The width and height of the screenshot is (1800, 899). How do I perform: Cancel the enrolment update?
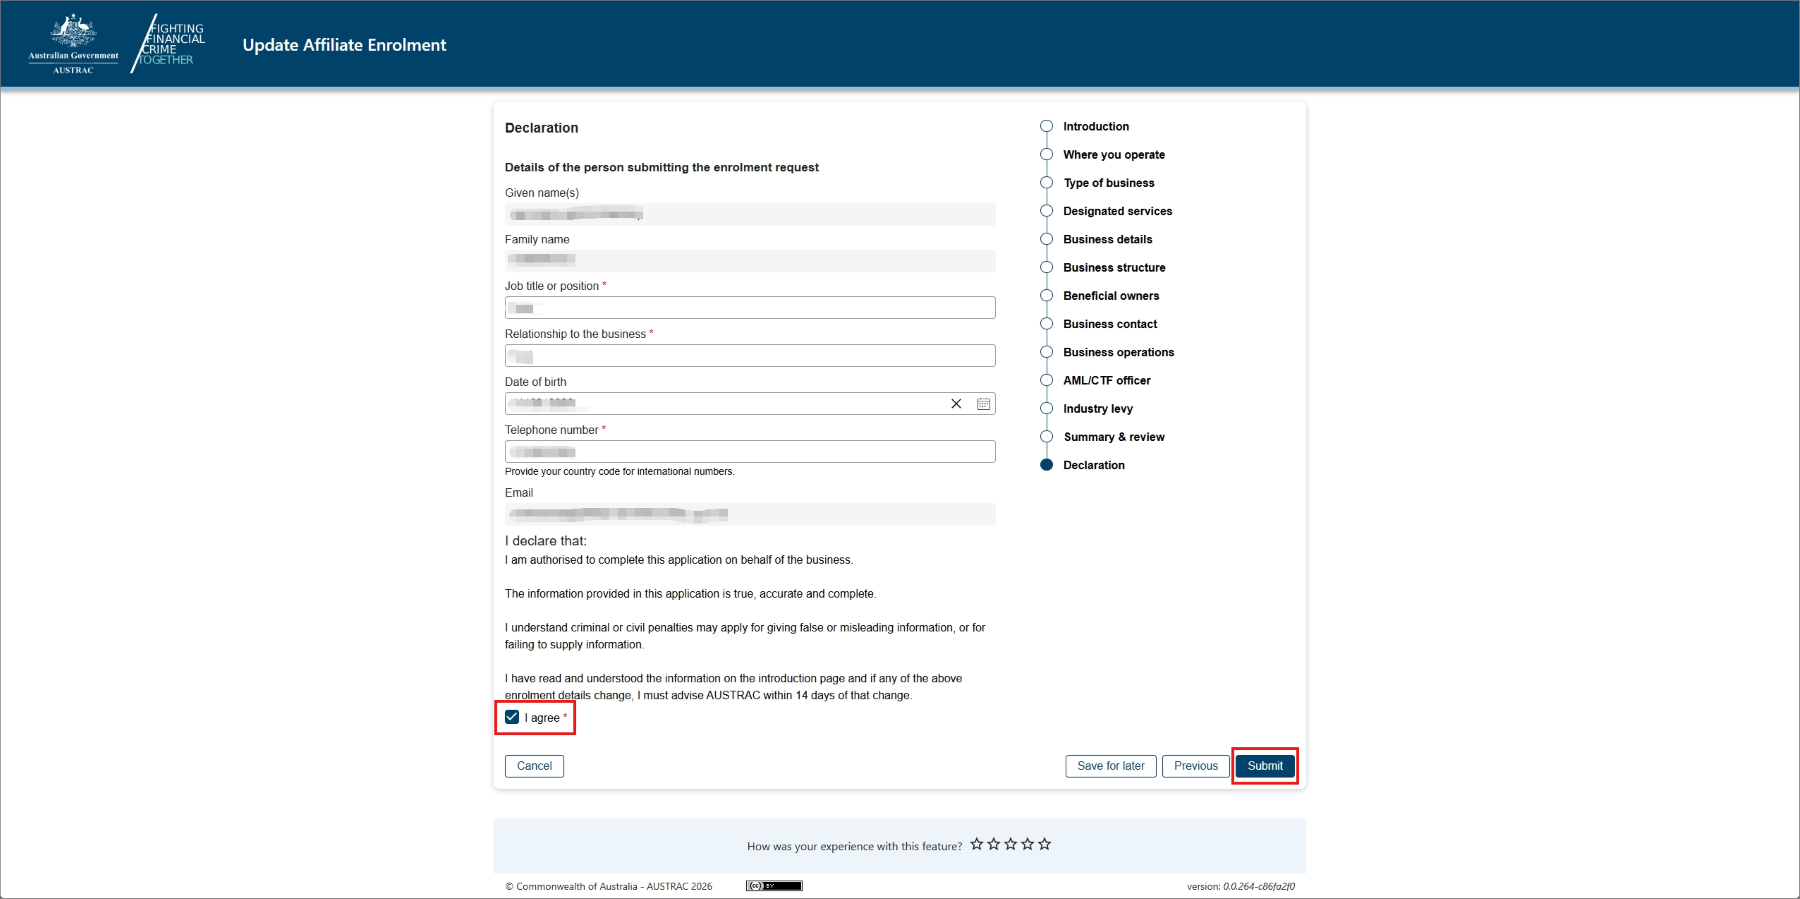click(534, 766)
